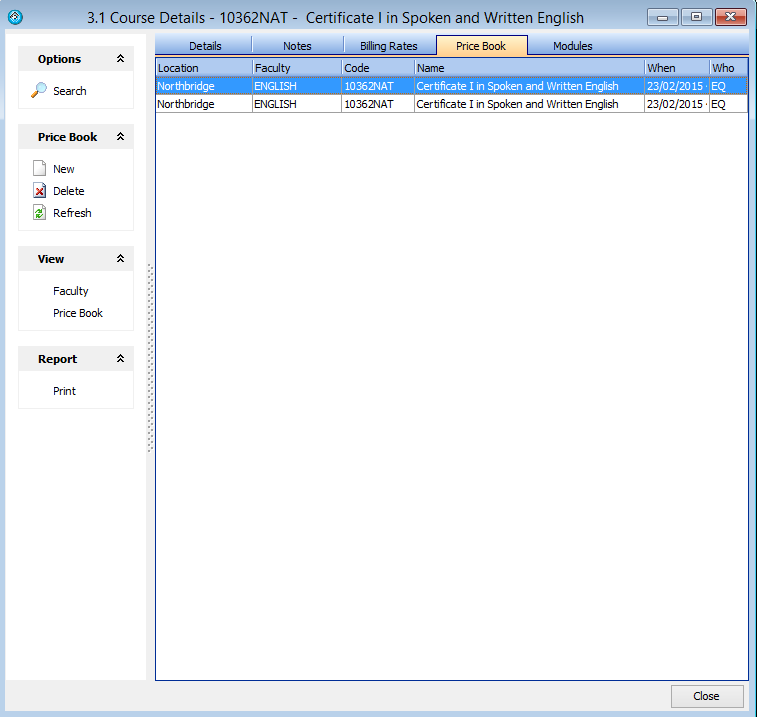
Task: Select Price Book under the View section
Action: coord(78,313)
